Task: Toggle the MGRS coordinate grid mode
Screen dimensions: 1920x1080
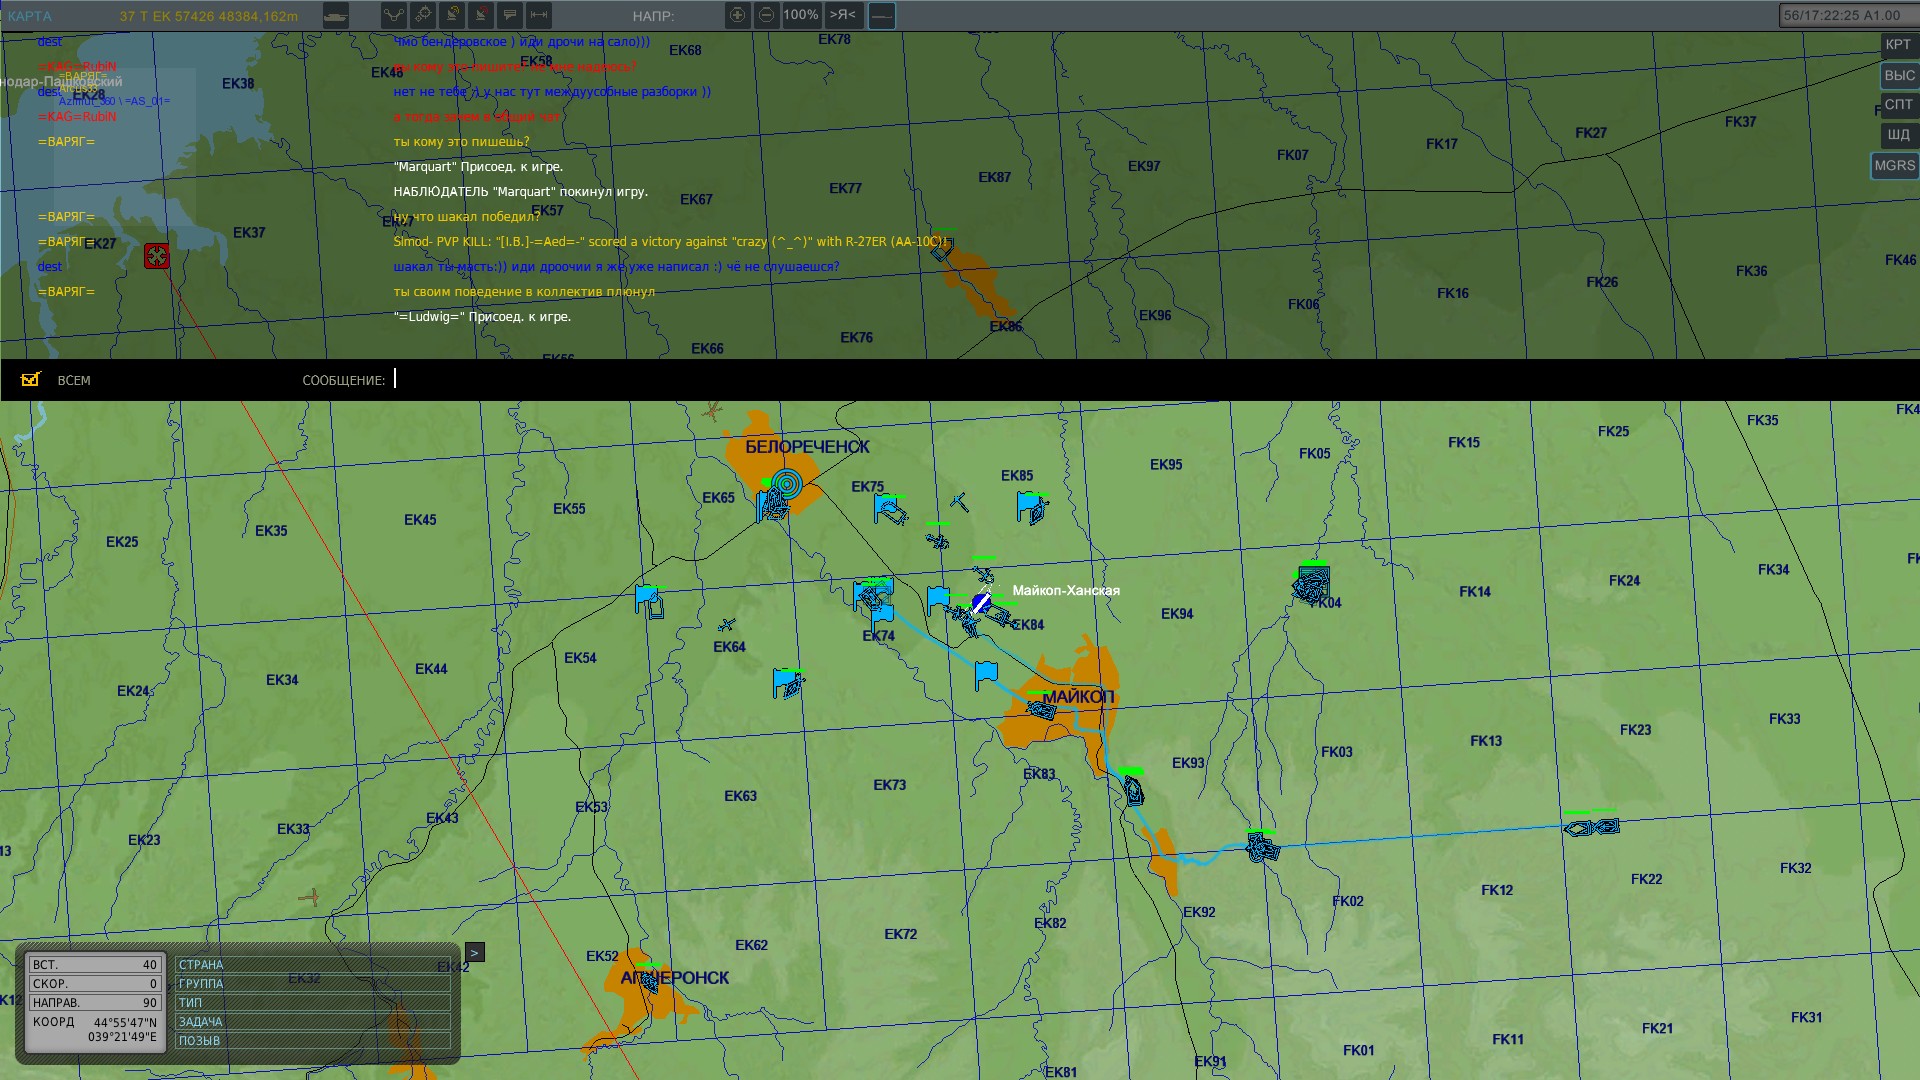Action: pyautogui.click(x=1894, y=165)
